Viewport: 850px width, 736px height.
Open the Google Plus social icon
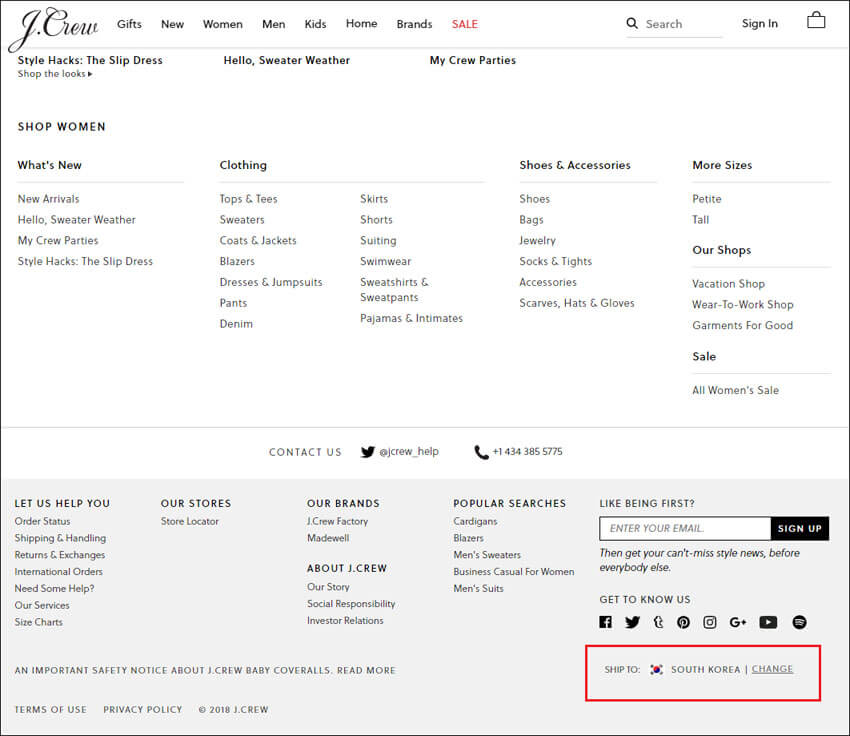(738, 622)
